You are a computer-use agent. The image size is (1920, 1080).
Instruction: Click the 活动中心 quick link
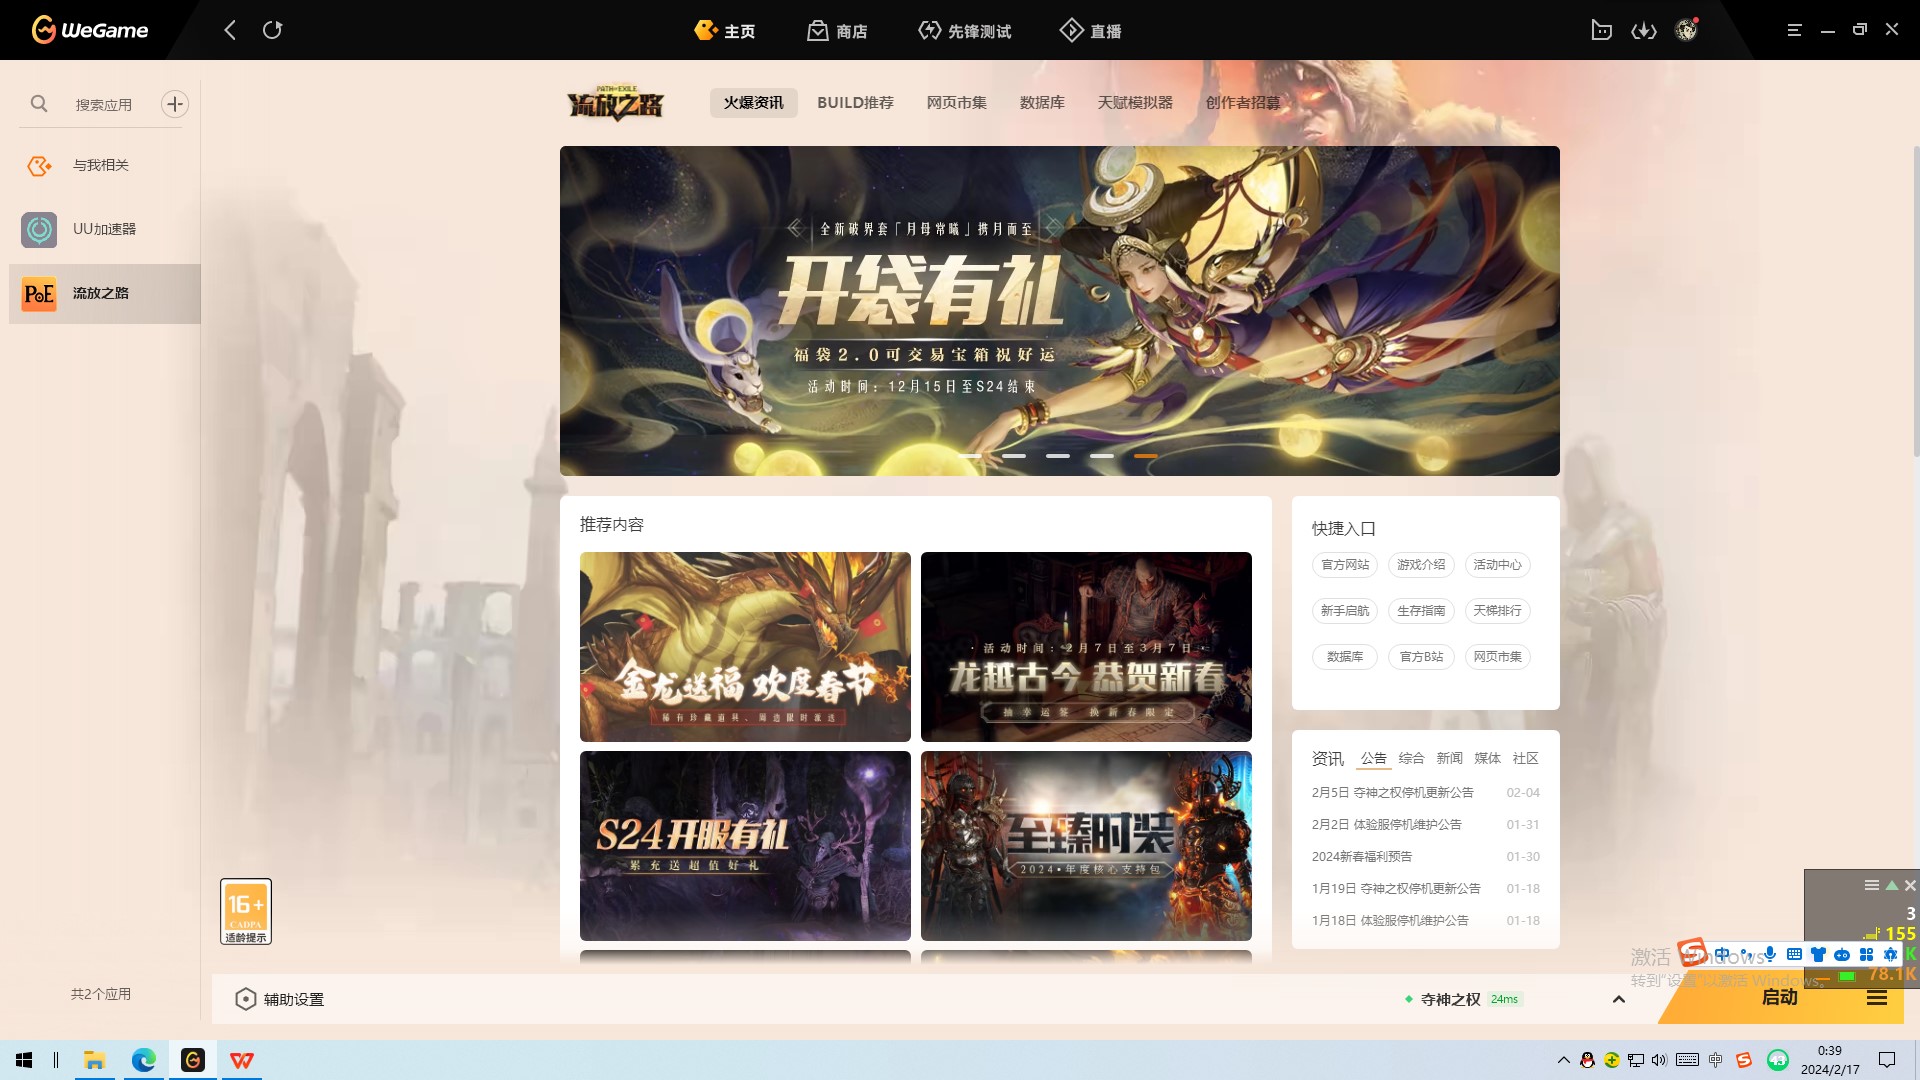1497,565
